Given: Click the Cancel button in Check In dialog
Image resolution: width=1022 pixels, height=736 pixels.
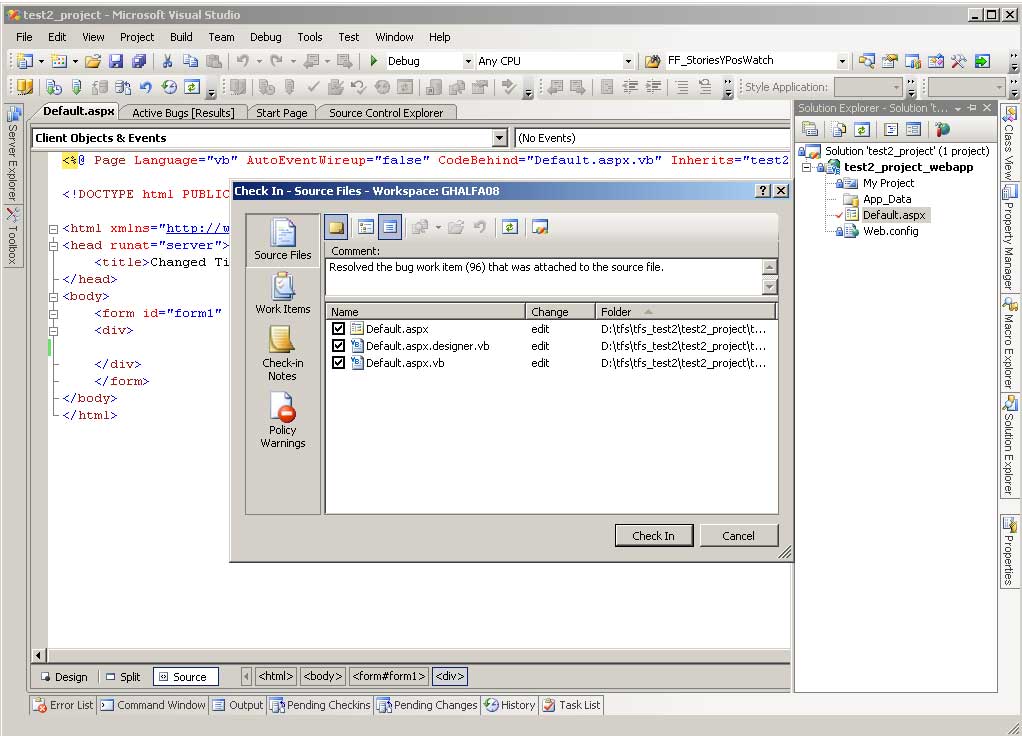Looking at the screenshot, I should point(738,536).
